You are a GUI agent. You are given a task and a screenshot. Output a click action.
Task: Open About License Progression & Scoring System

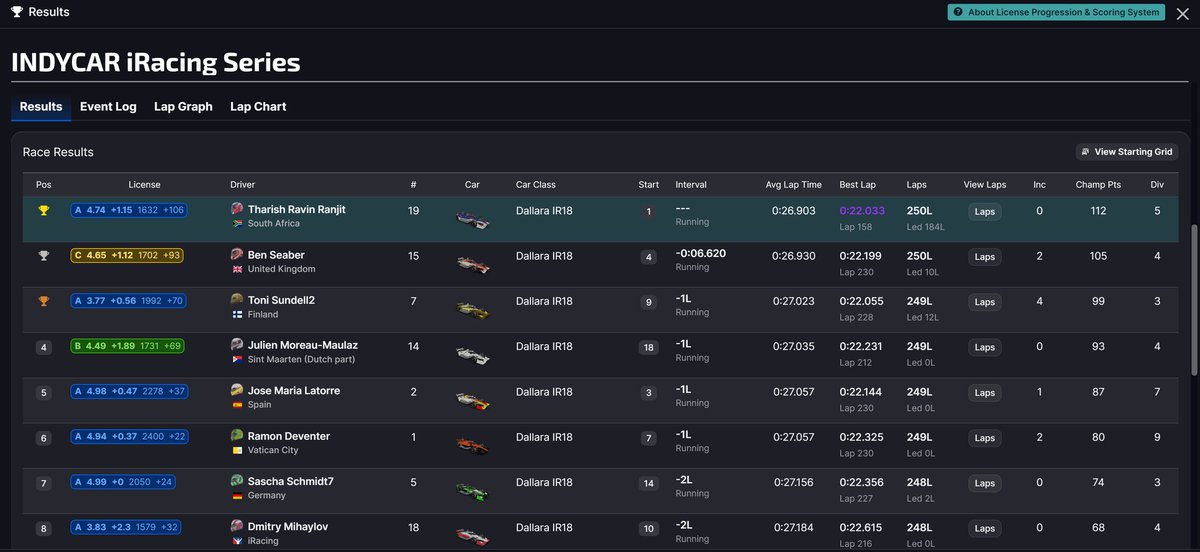click(x=1057, y=12)
